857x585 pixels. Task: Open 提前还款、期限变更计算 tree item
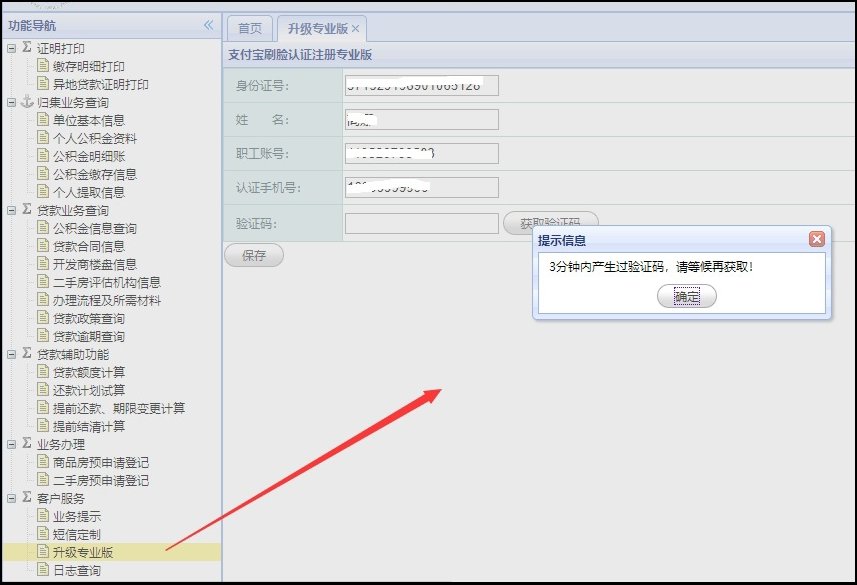(x=119, y=408)
